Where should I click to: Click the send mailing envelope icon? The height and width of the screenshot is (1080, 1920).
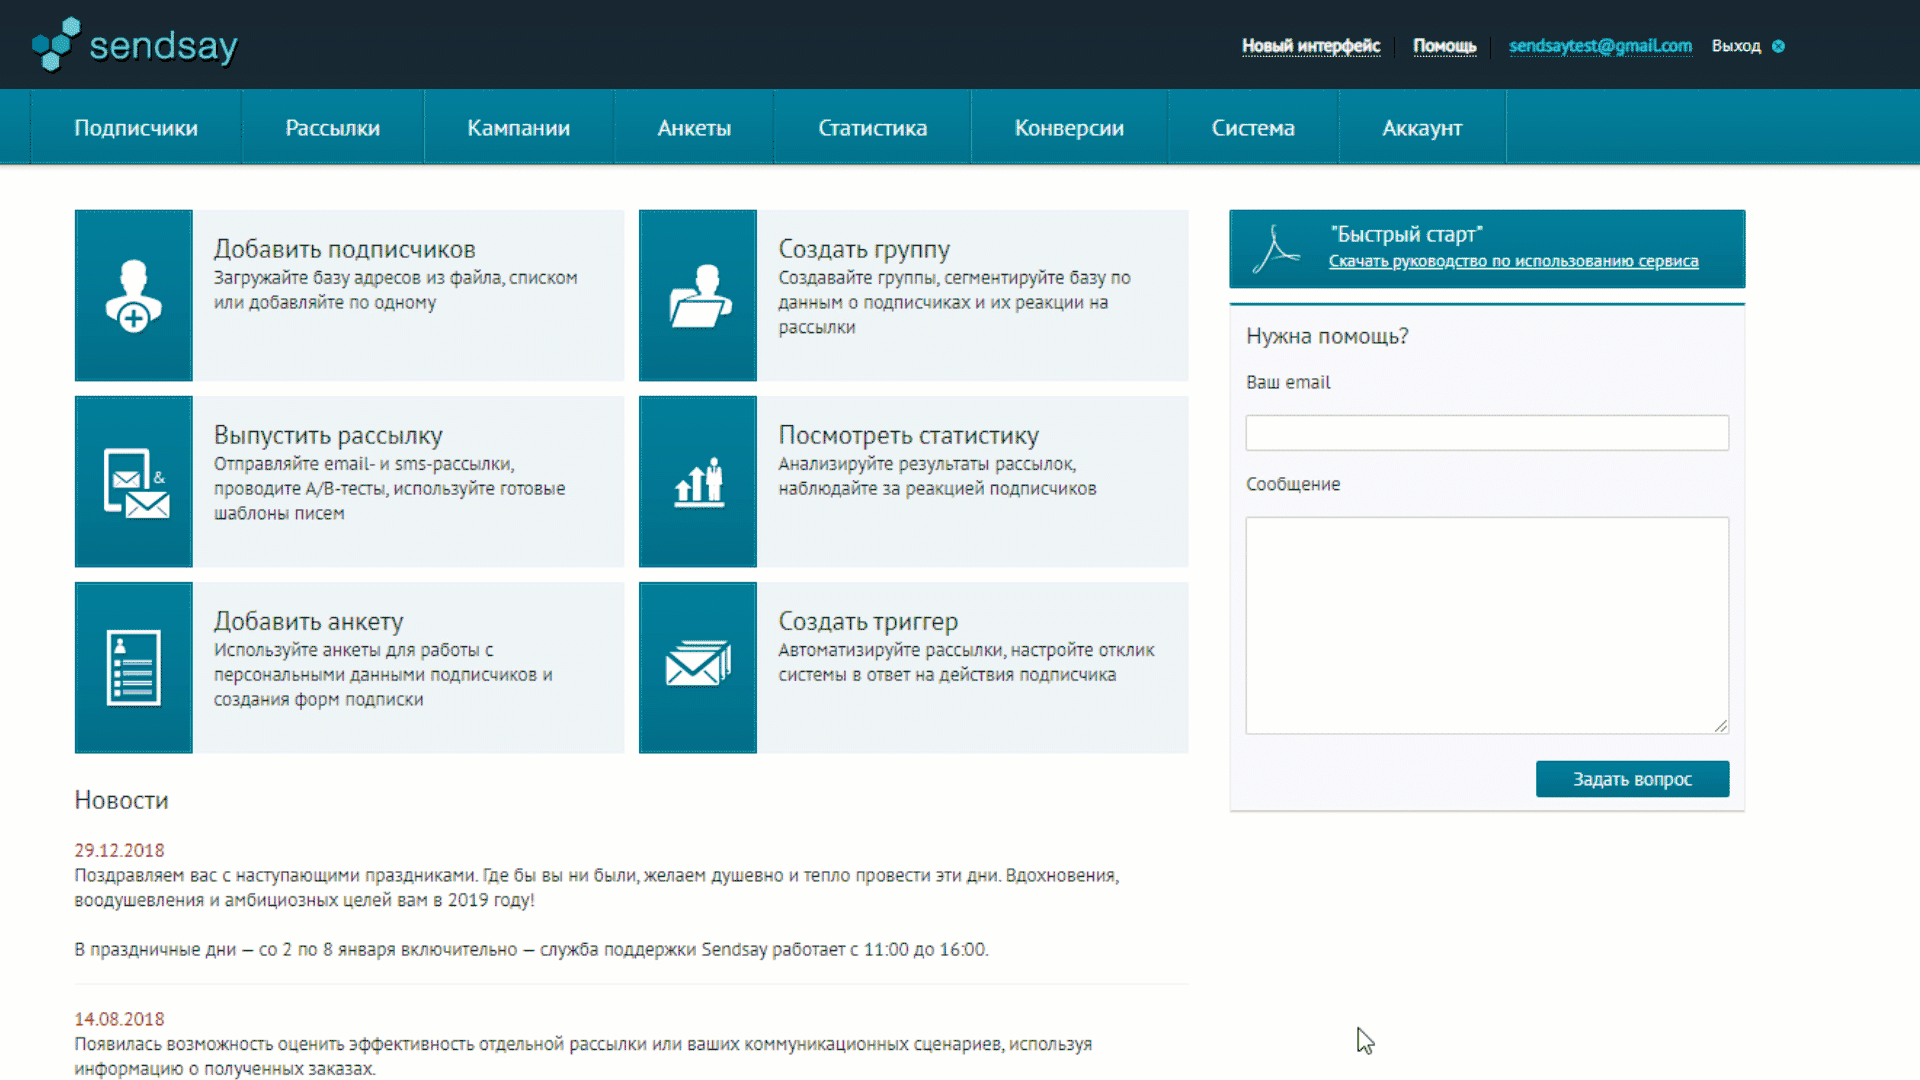click(135, 482)
